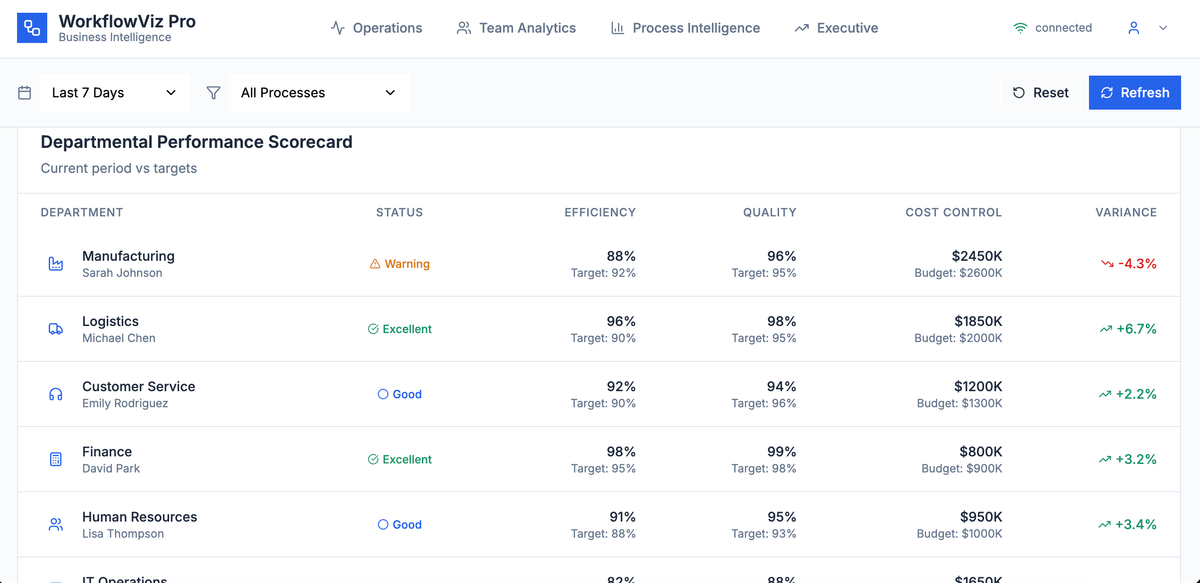Click the Reset button
This screenshot has width=1200, height=583.
[1041, 93]
